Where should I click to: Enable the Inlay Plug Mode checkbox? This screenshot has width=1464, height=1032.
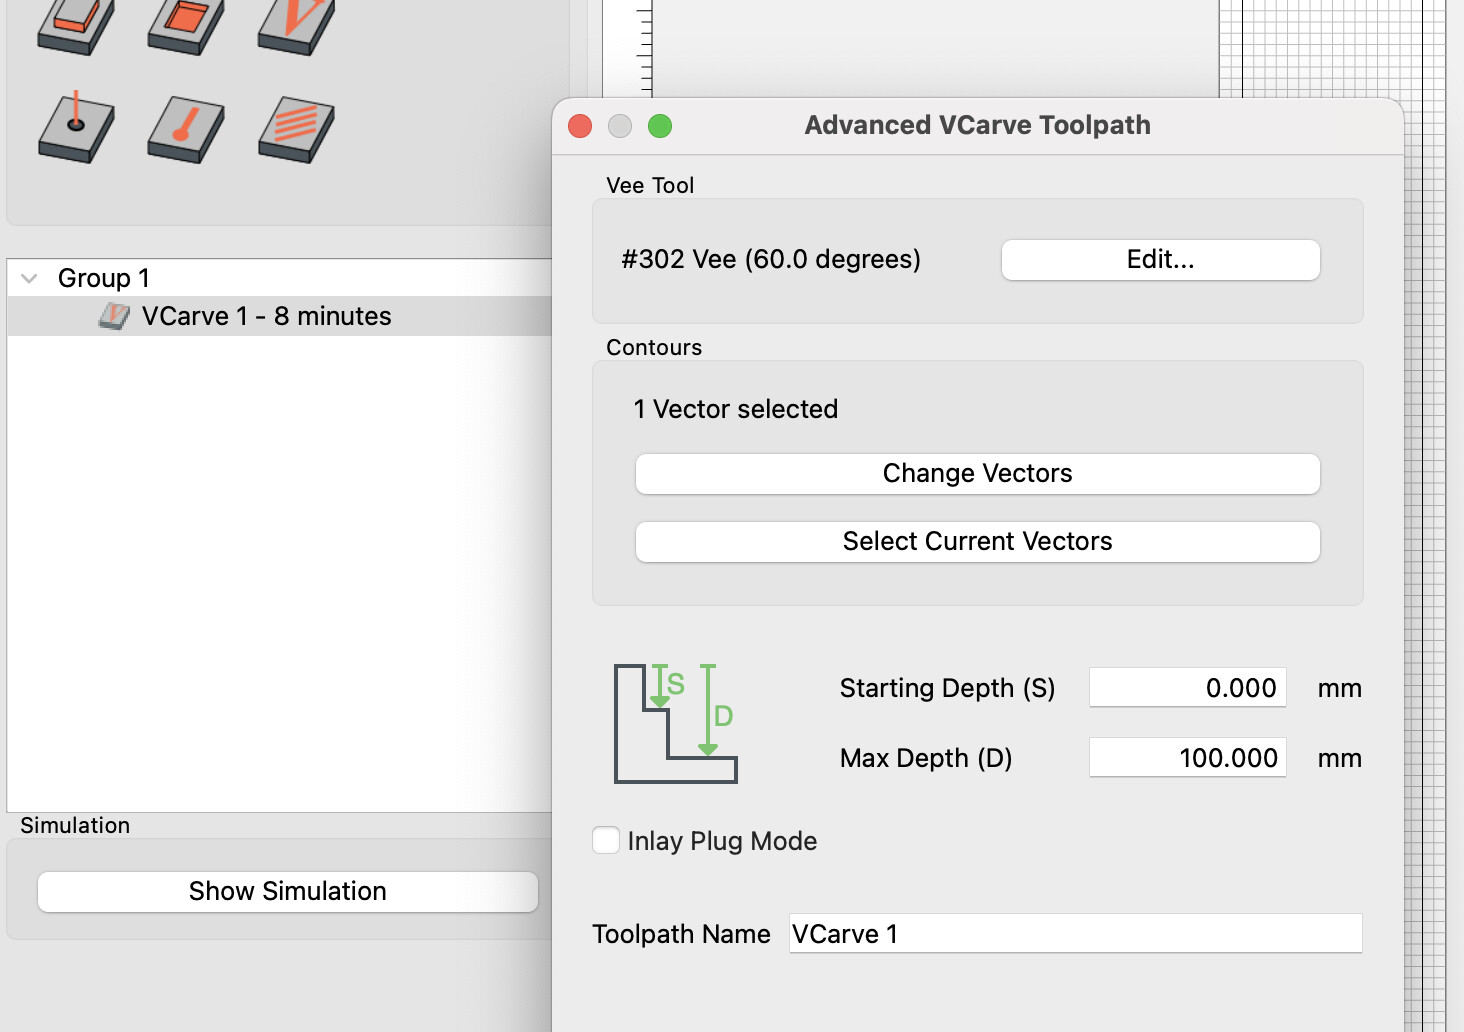pos(606,840)
